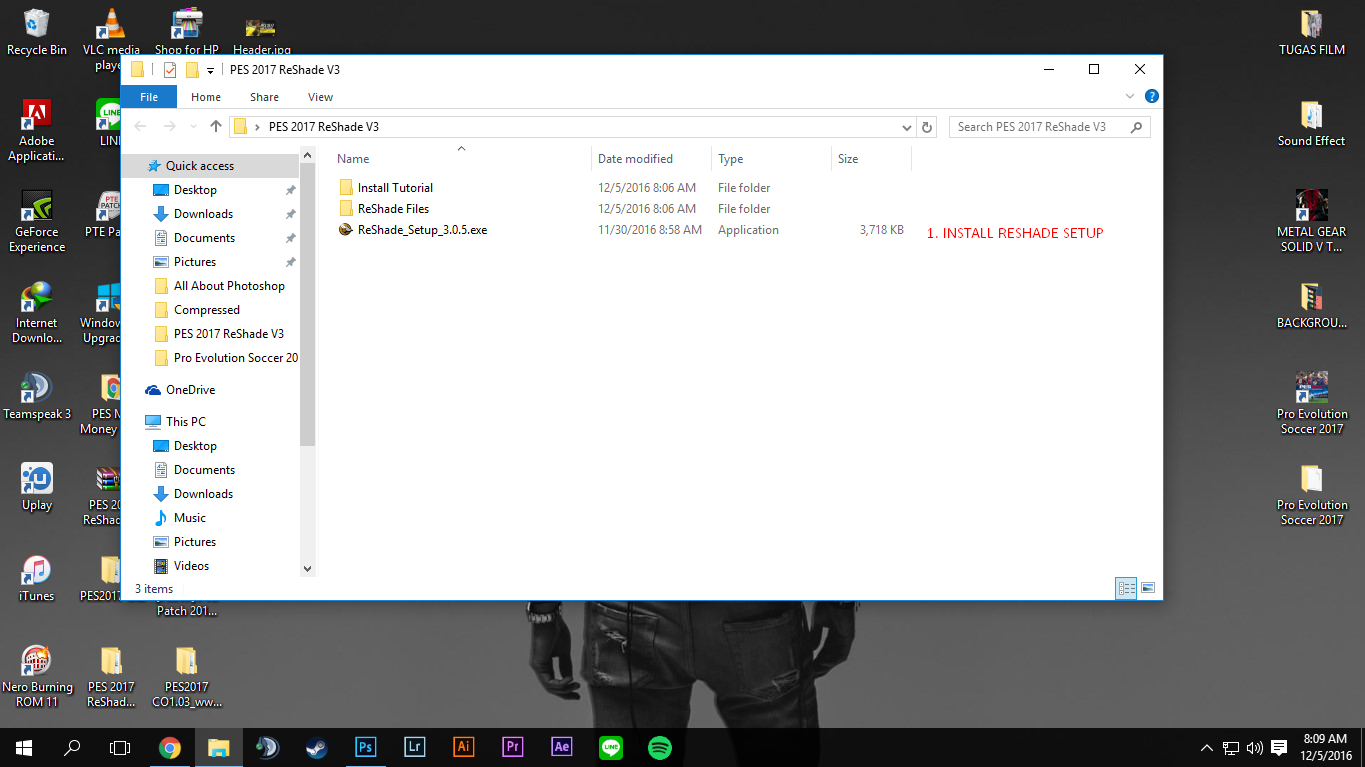Select Quick access in navigation pane
The height and width of the screenshot is (767, 1365).
pos(200,166)
